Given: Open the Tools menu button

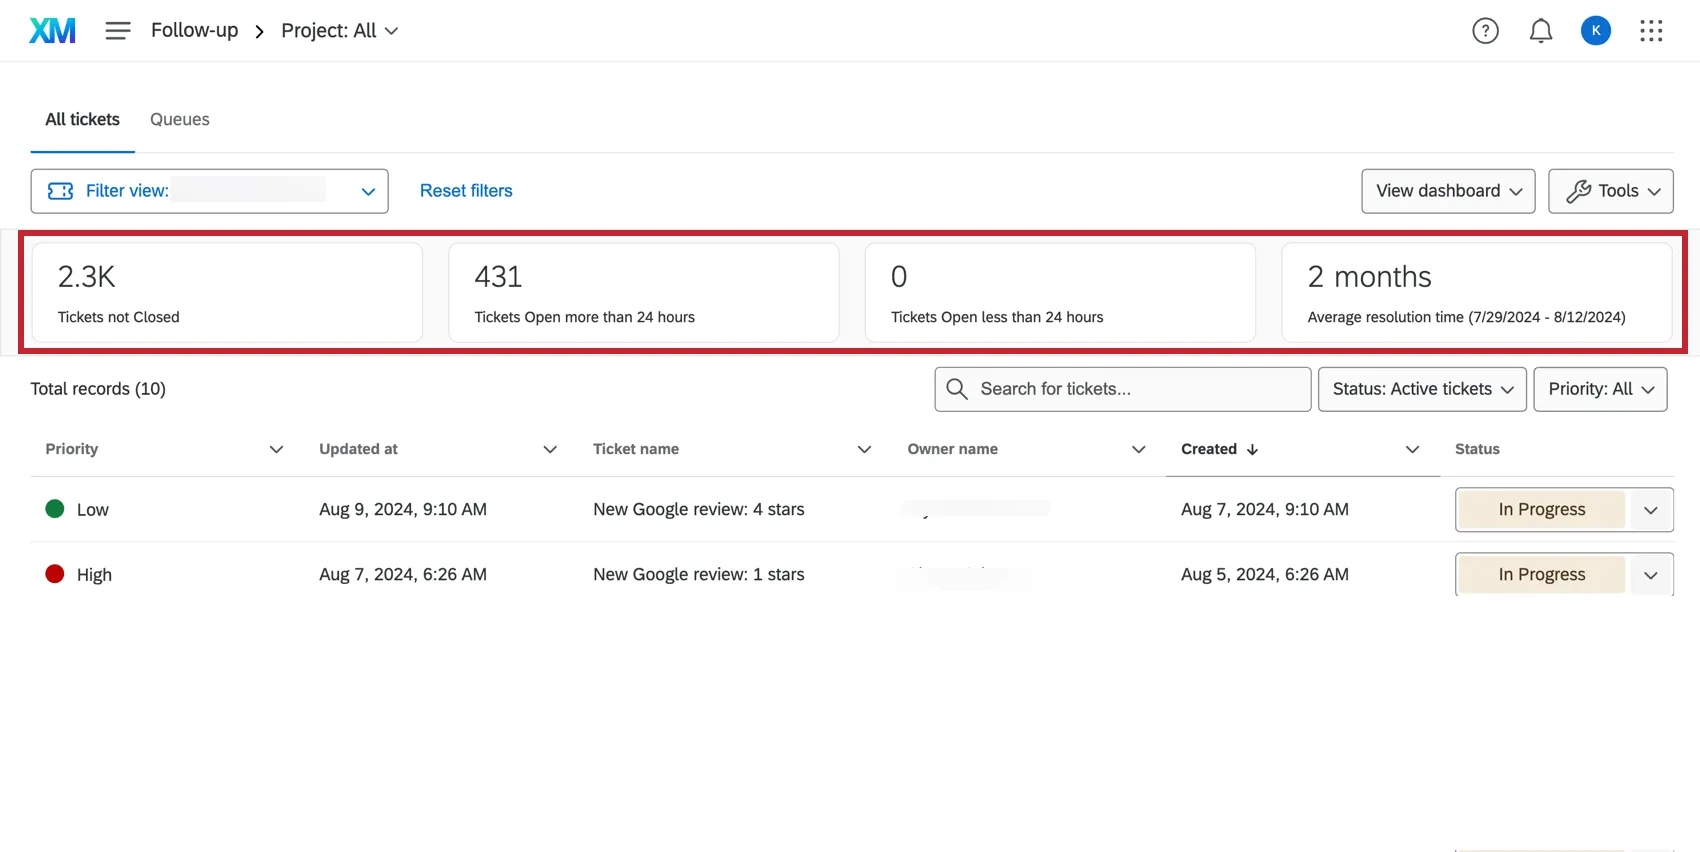Looking at the screenshot, I should tap(1610, 191).
